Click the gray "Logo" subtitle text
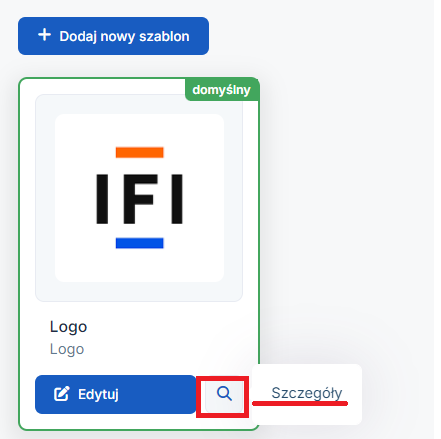Image resolution: width=441 pixels, height=439 pixels. click(x=67, y=349)
